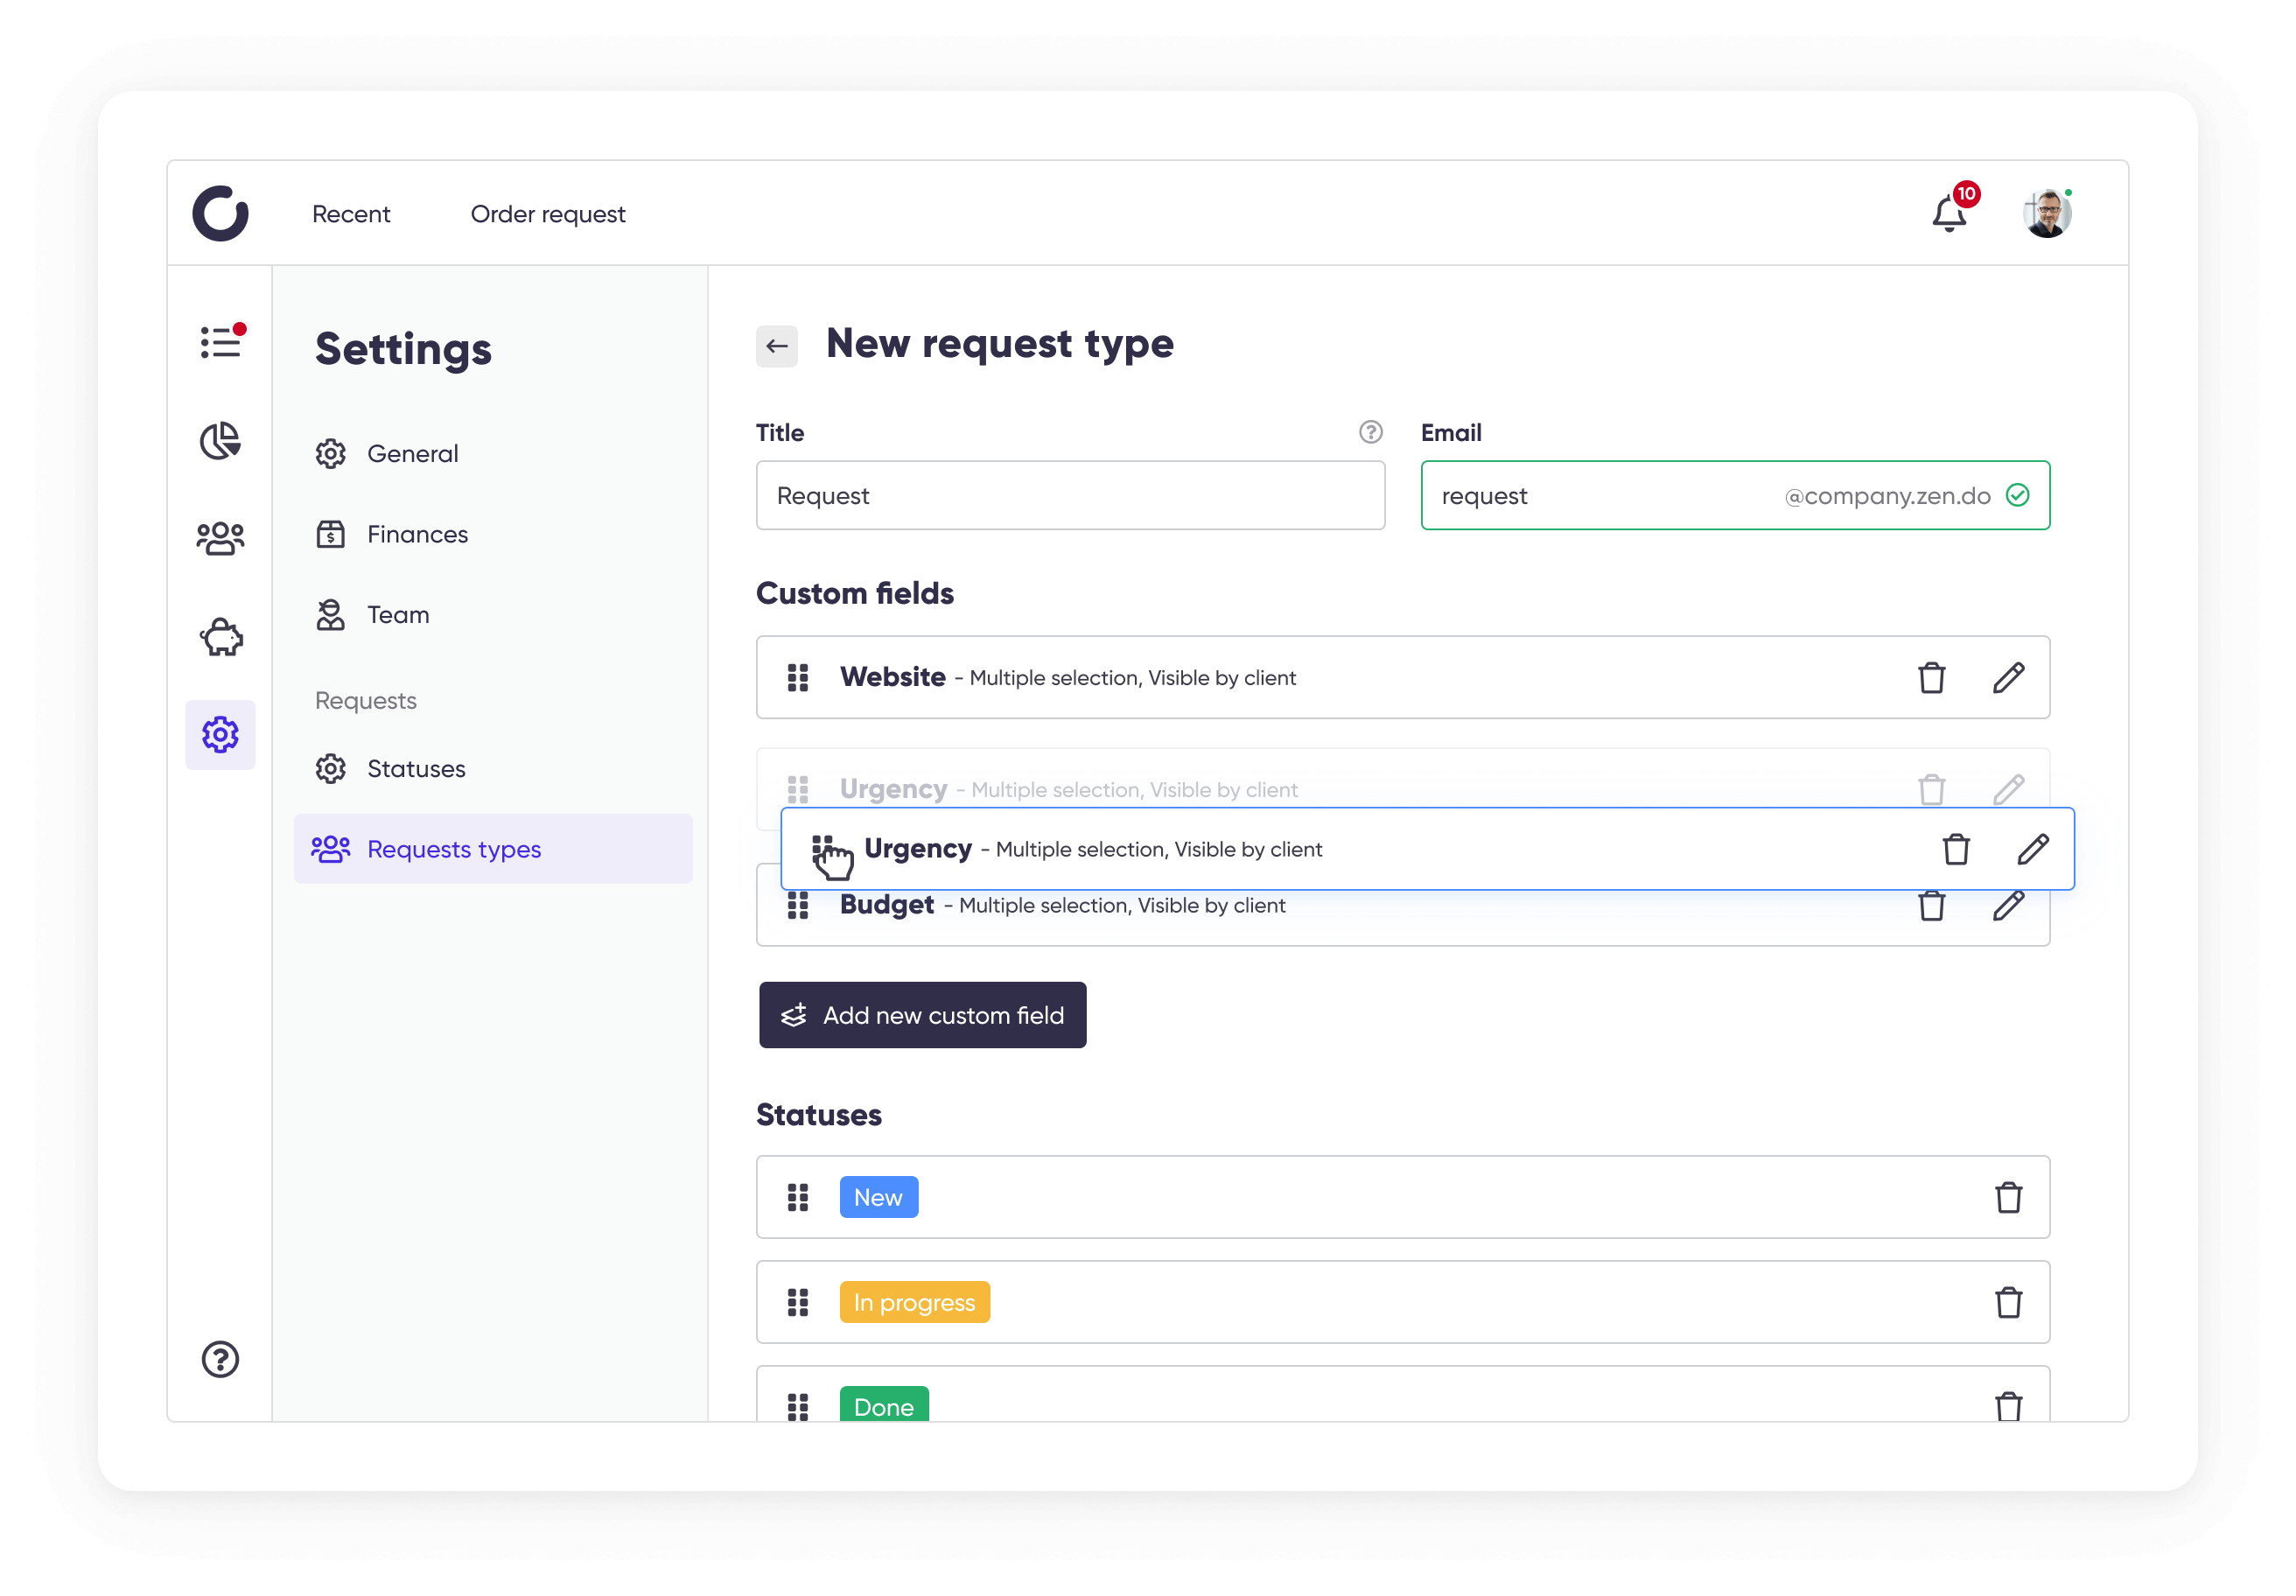The width and height of the screenshot is (2296, 1596).
Task: Grab the Website field drag handle
Action: pos(798,677)
